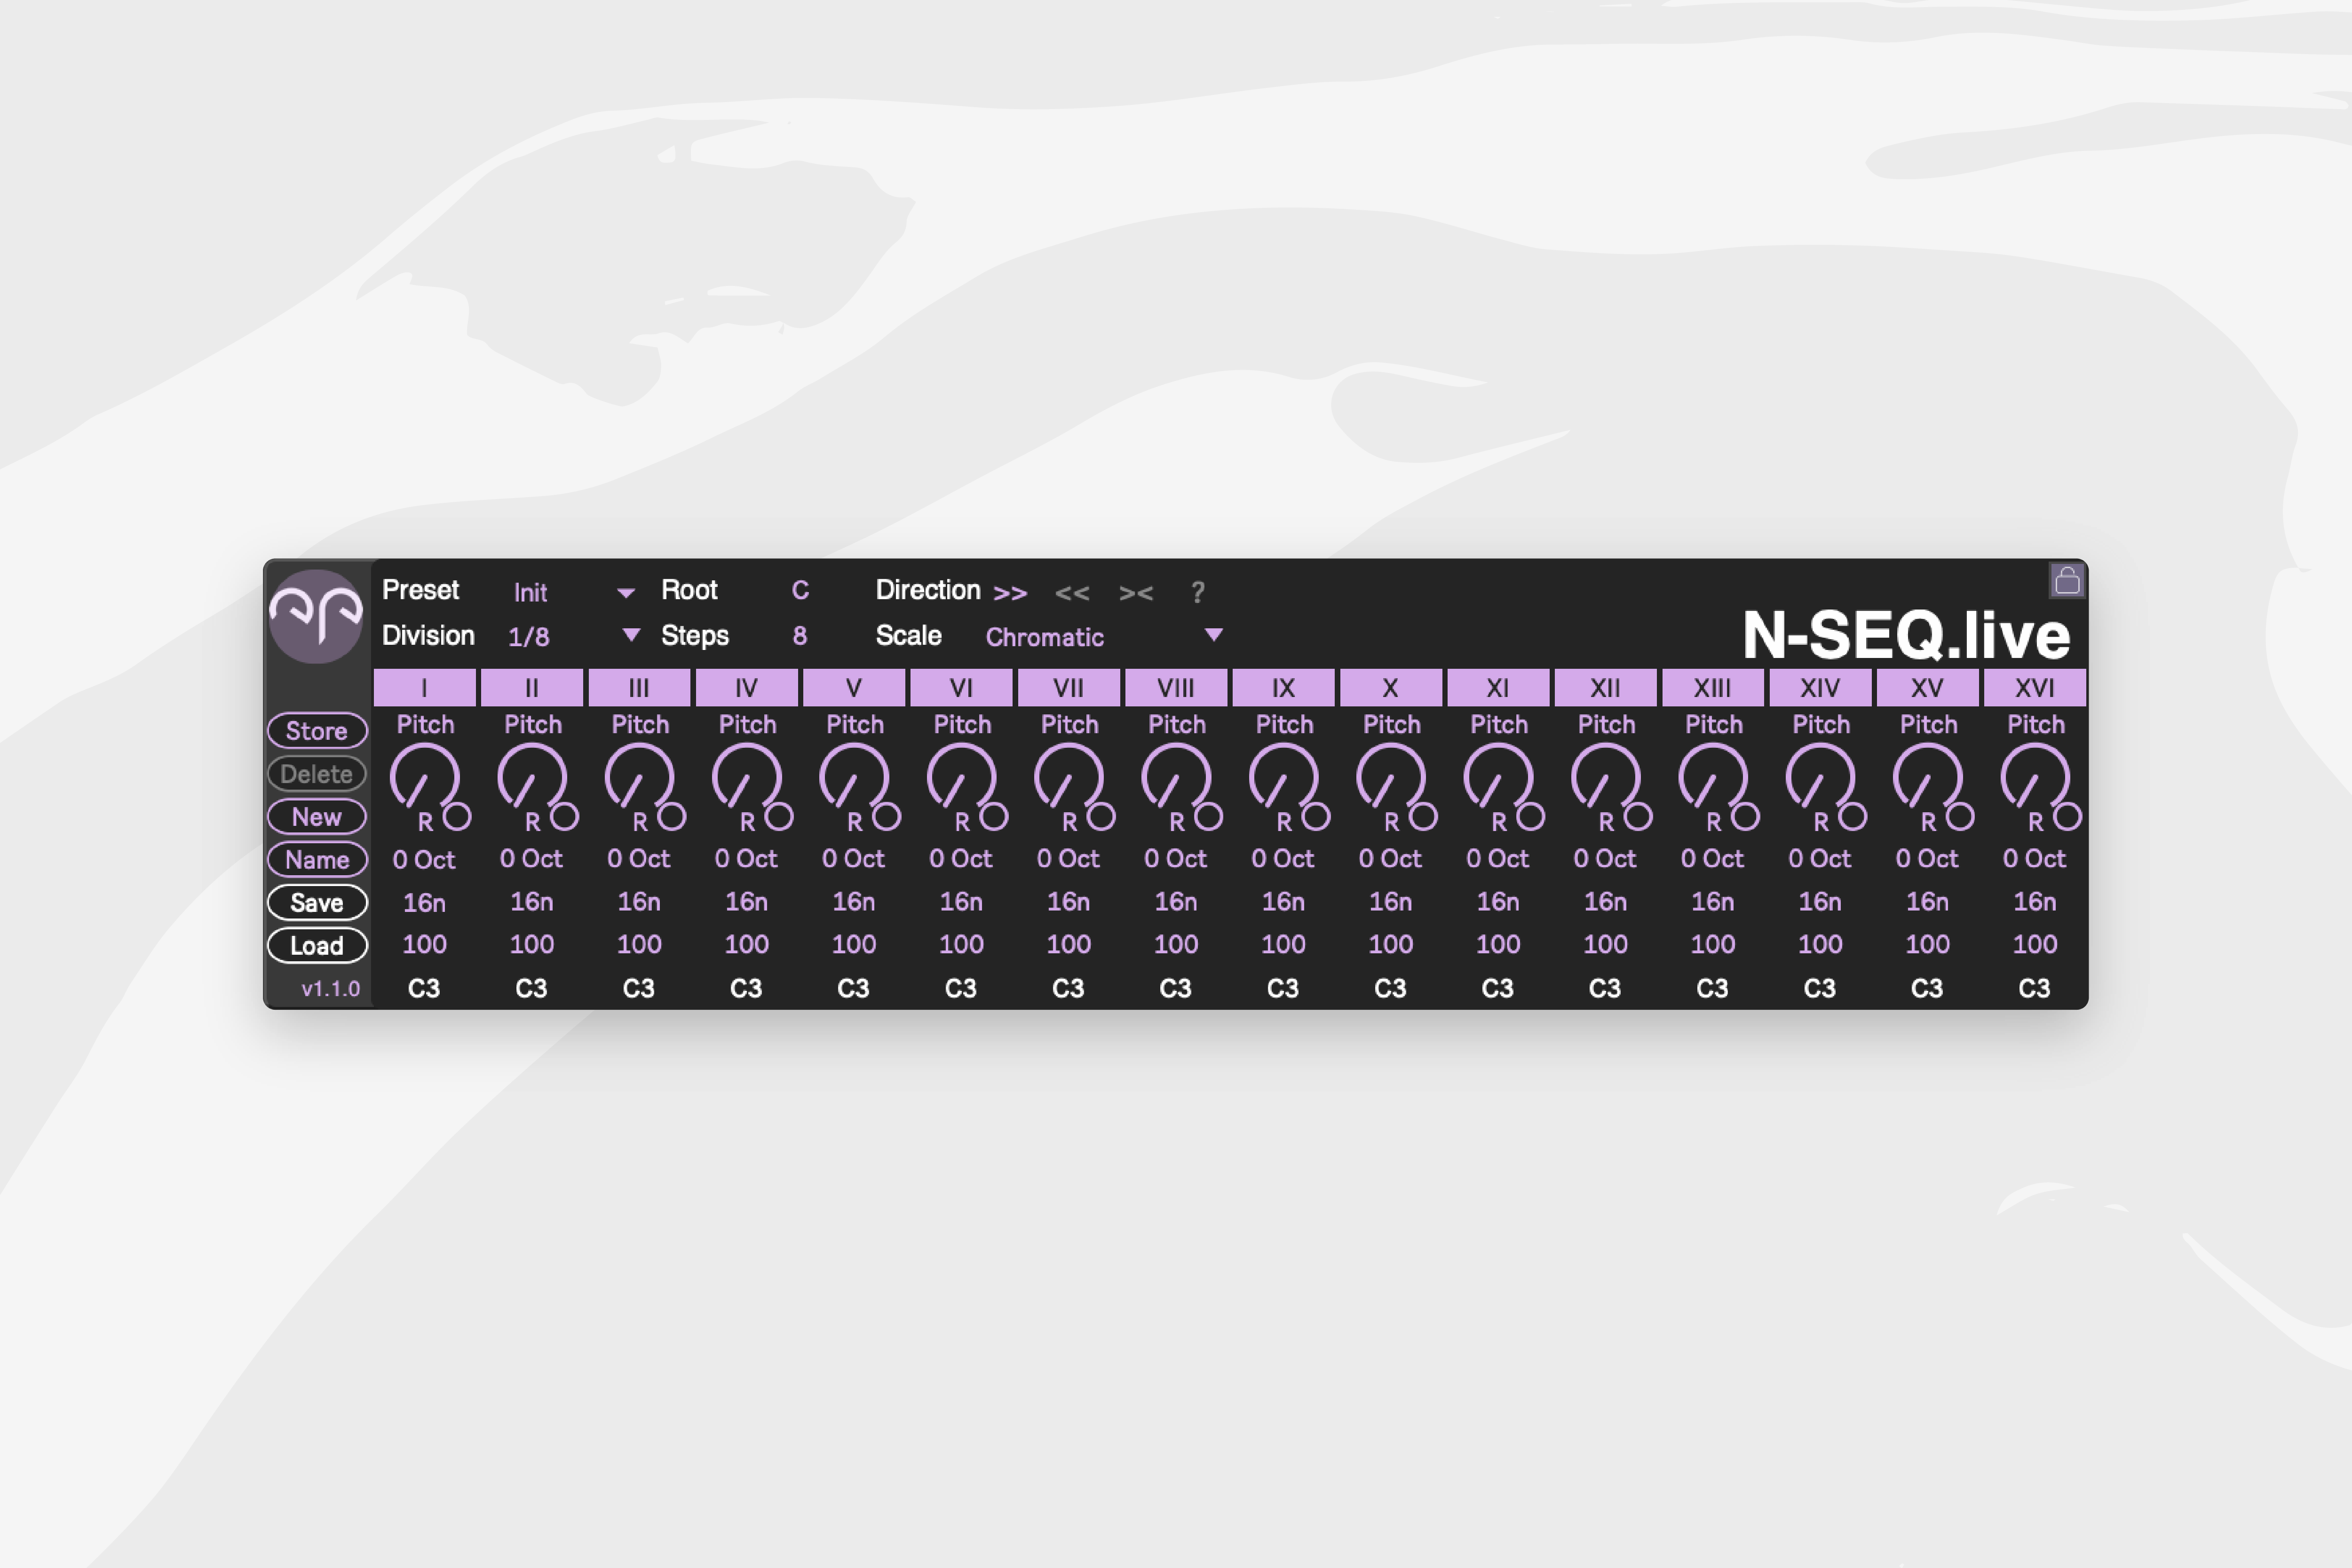
Task: Enable random circle toggle on step III
Action: point(672,817)
